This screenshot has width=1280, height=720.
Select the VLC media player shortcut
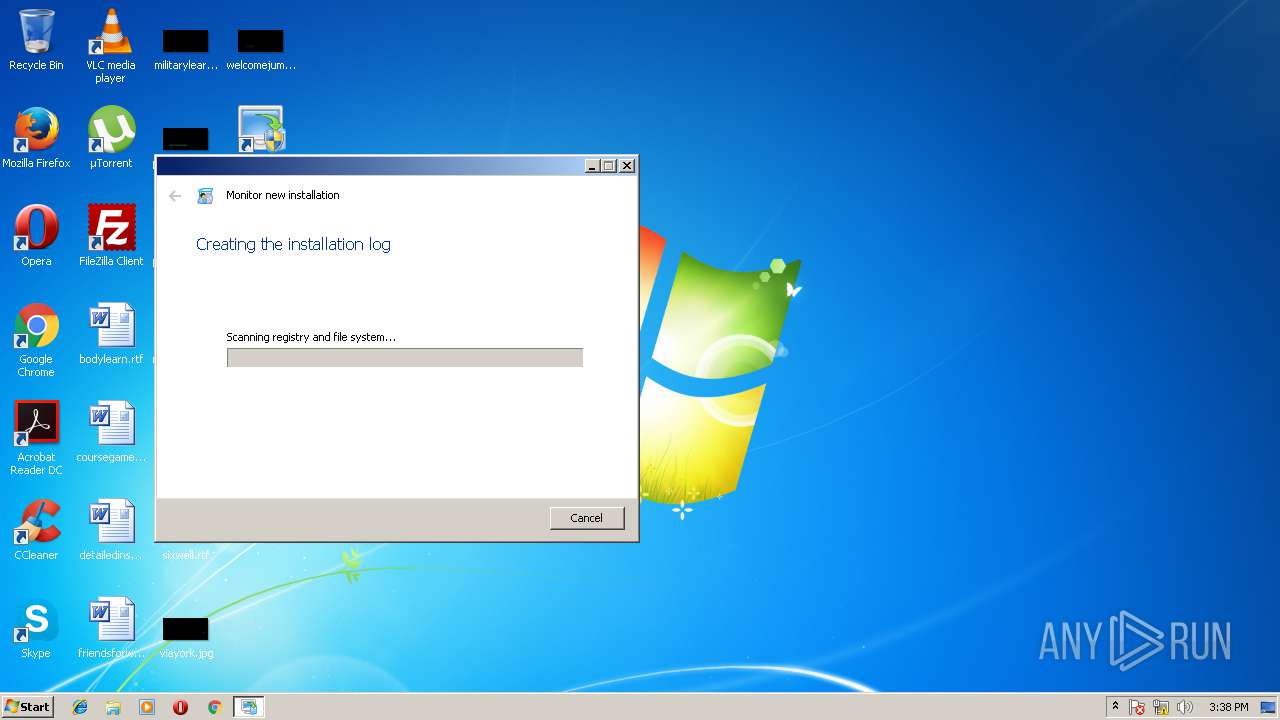coord(111,46)
